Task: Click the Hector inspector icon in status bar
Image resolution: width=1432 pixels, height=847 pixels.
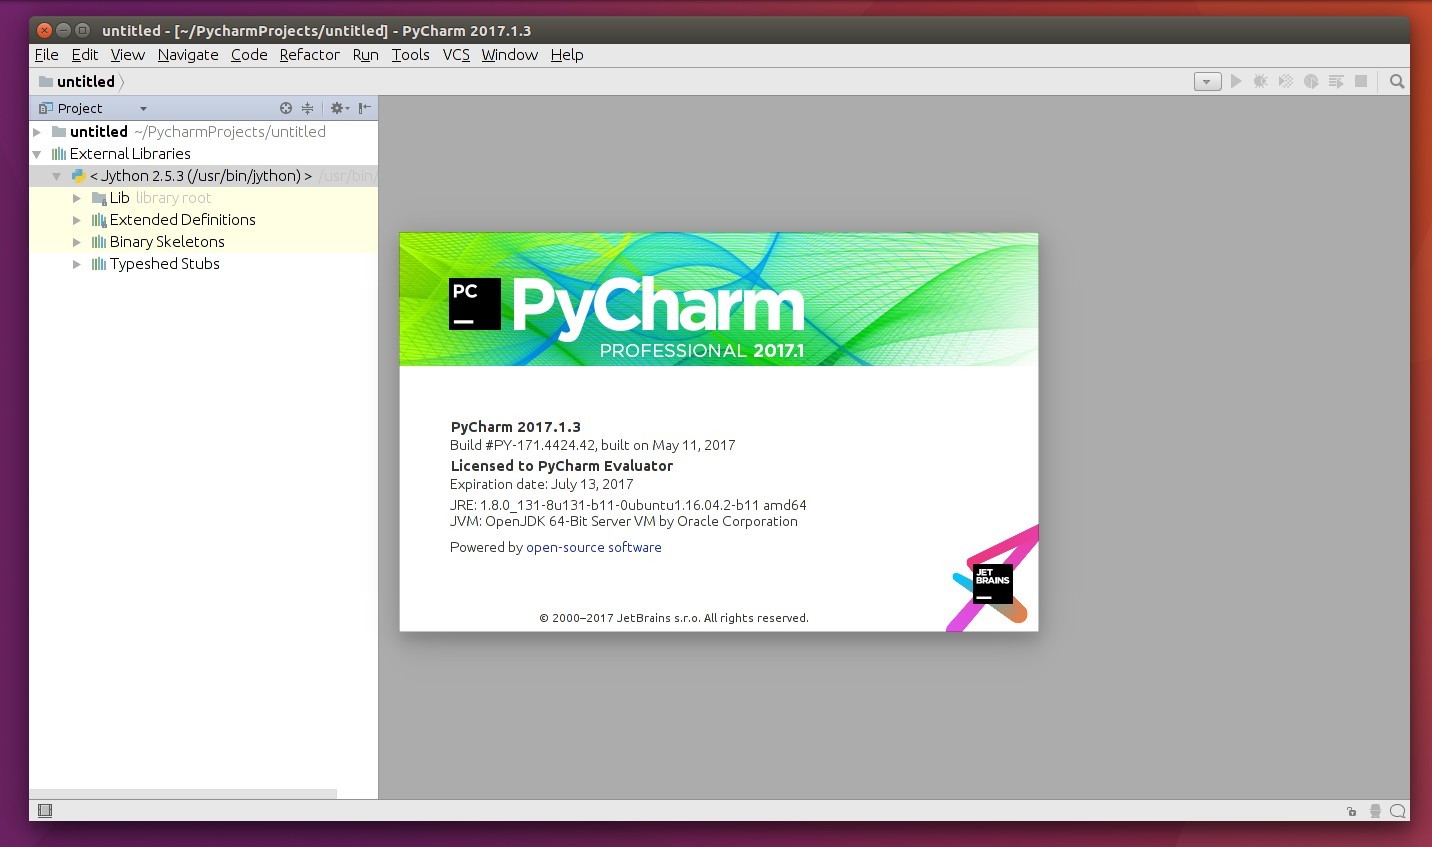Action: pos(1375,811)
